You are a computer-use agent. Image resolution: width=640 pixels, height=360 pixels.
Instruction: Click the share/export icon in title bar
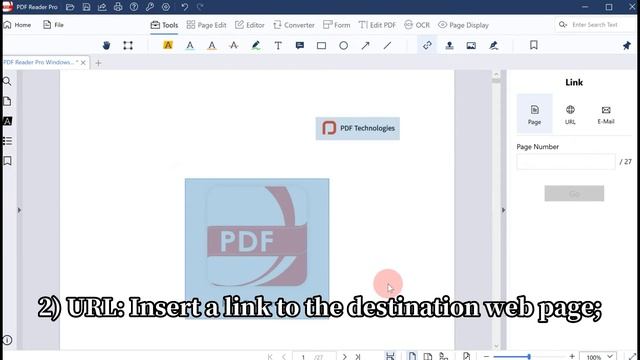pyautogui.click(x=102, y=7)
